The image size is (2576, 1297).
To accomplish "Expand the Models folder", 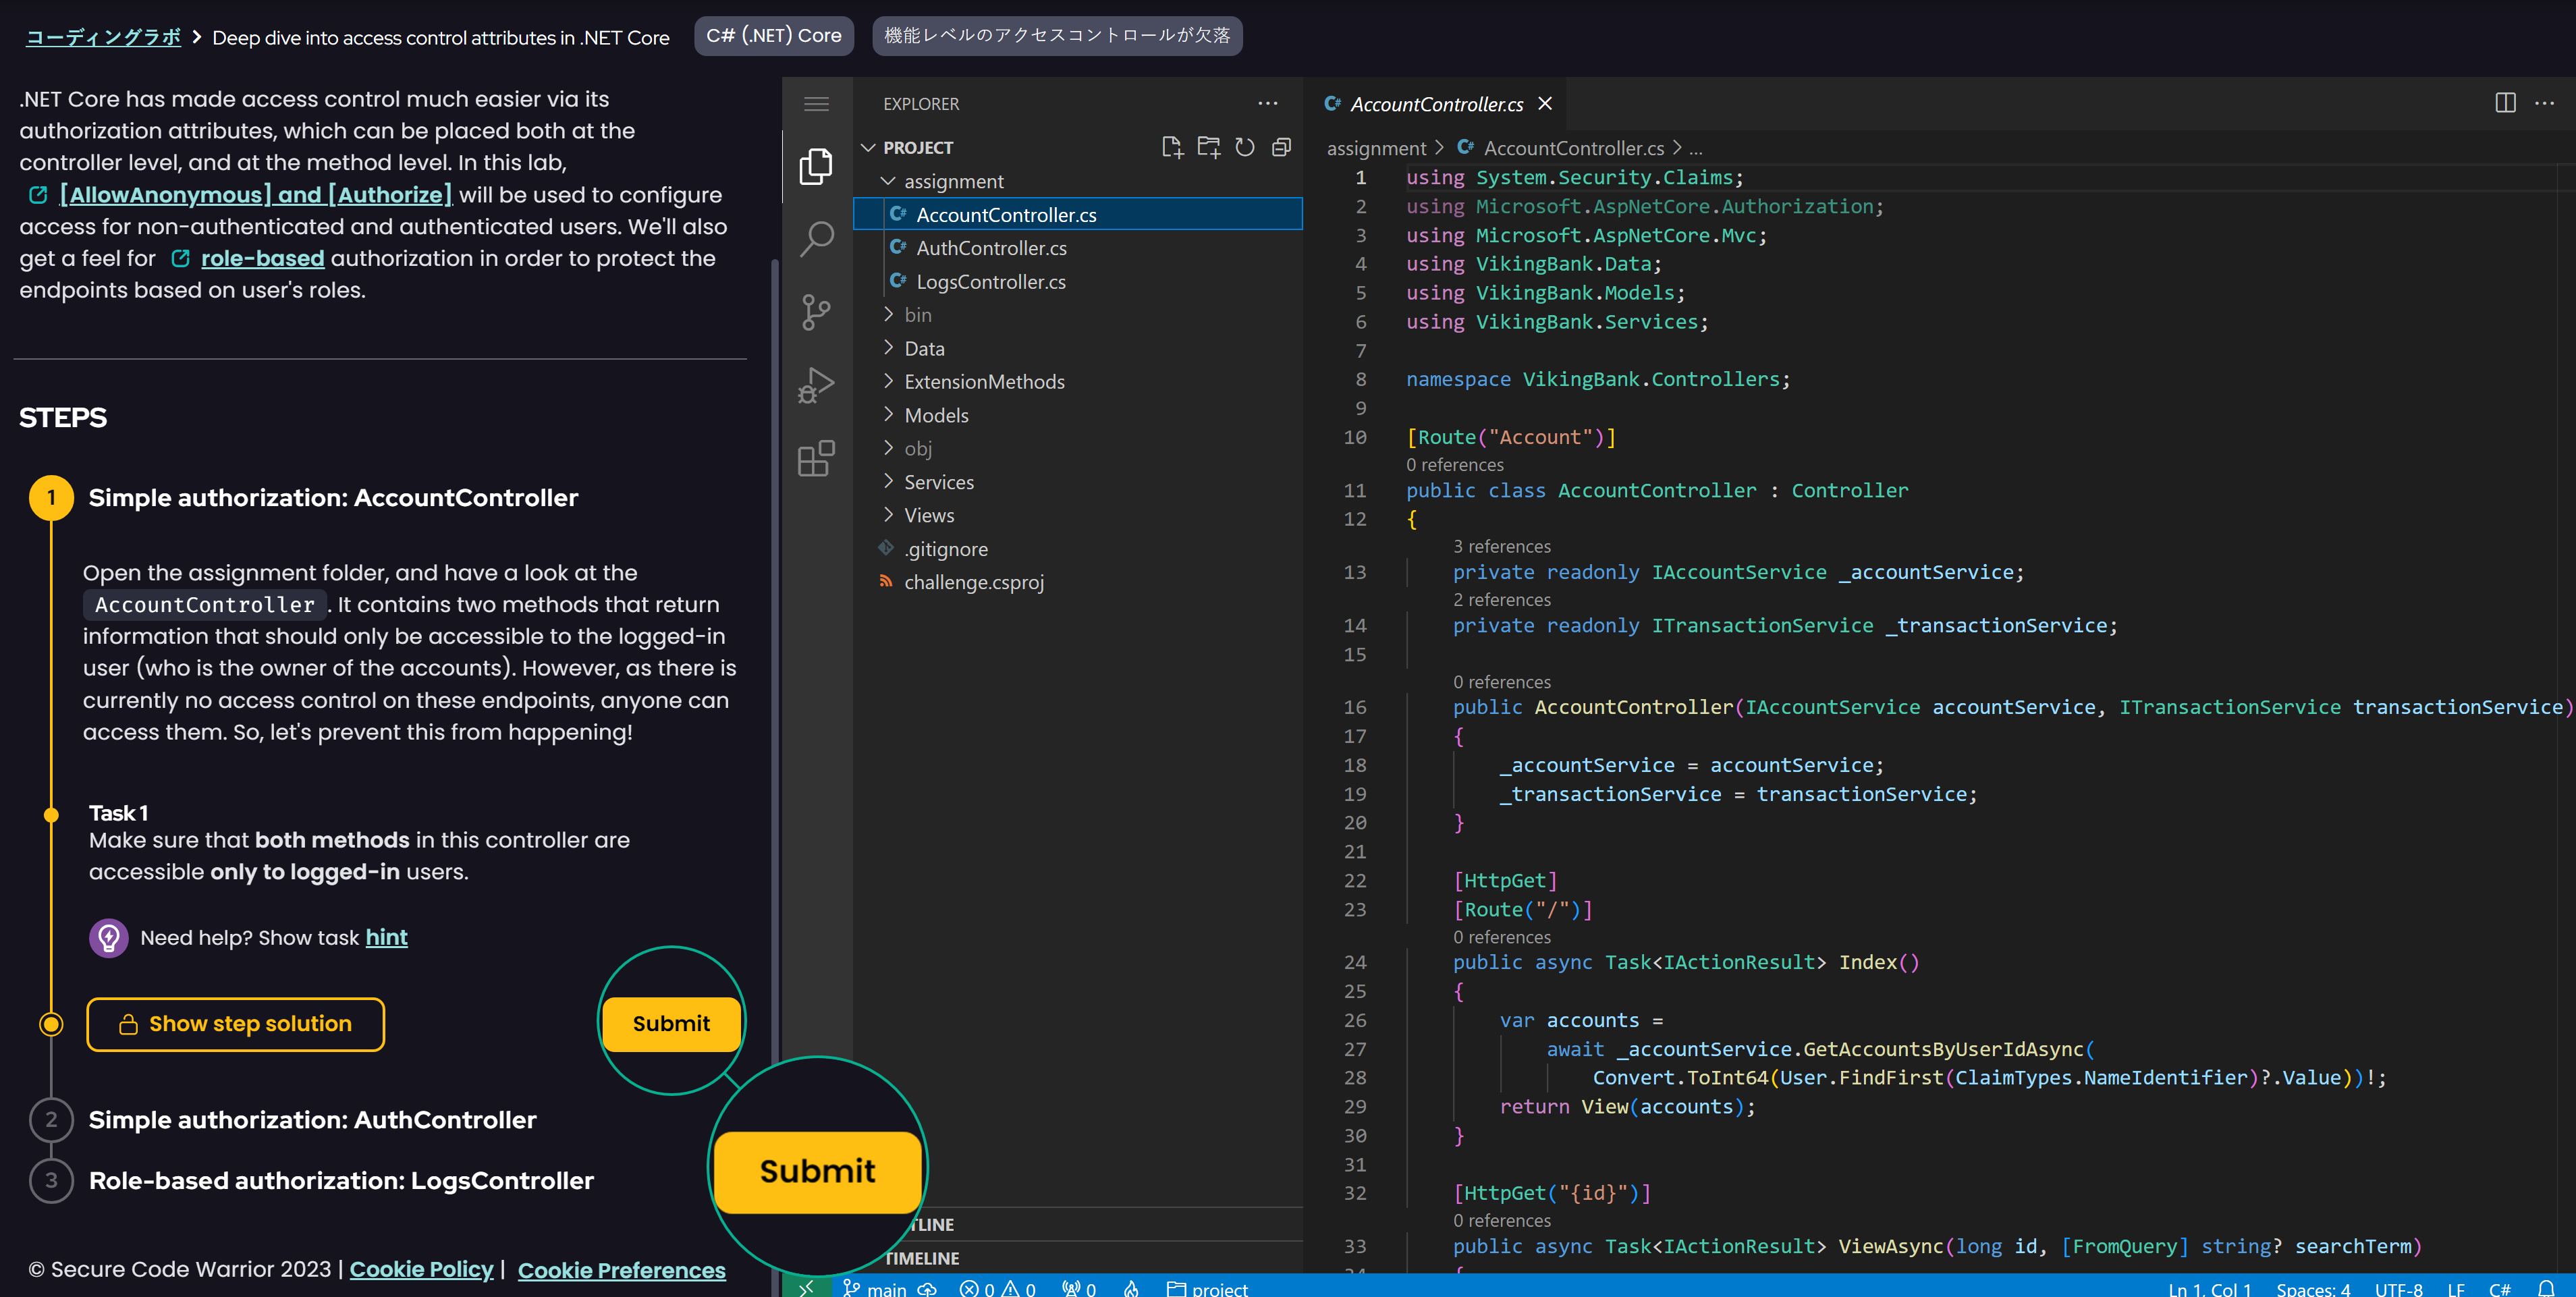I will (887, 415).
